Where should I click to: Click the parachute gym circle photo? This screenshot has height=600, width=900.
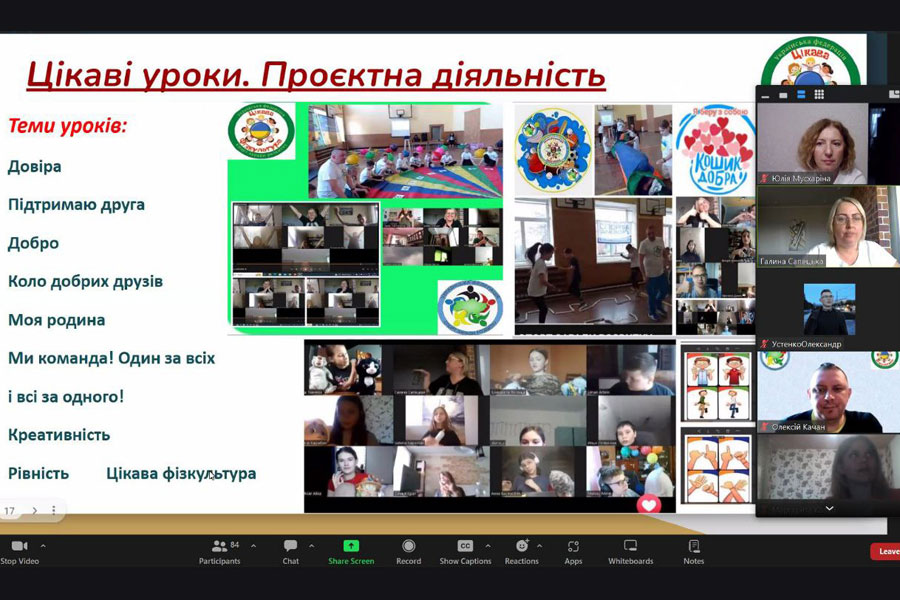point(405,150)
